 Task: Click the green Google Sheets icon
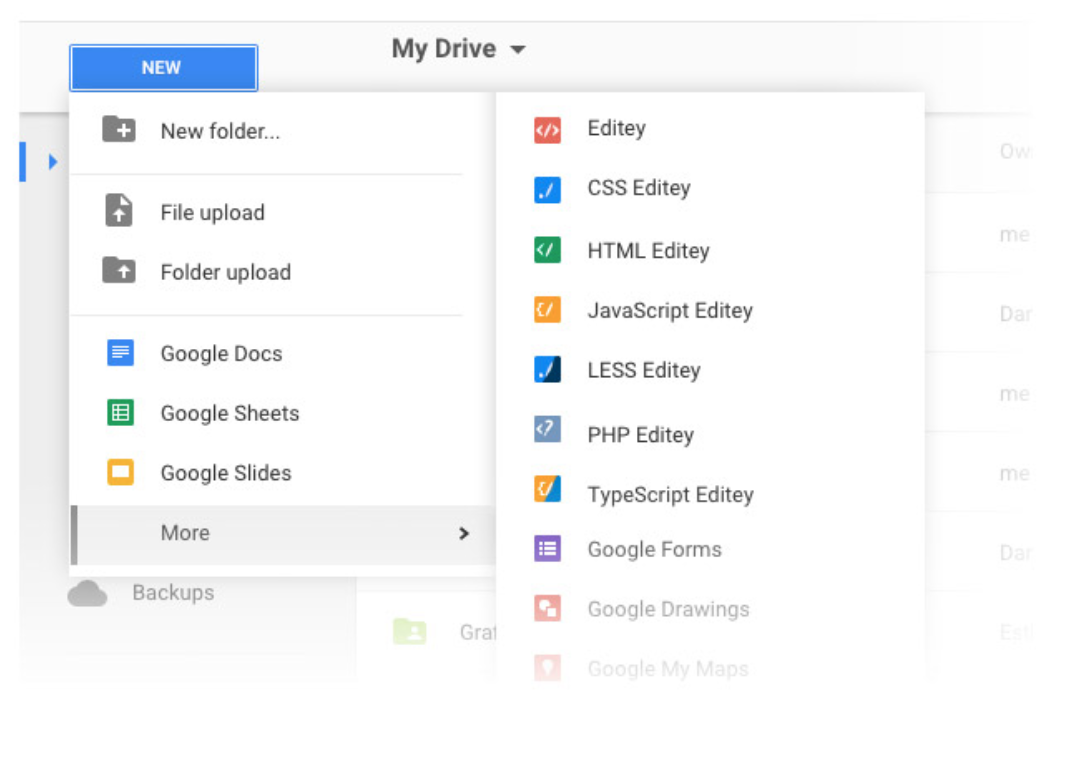tap(121, 412)
